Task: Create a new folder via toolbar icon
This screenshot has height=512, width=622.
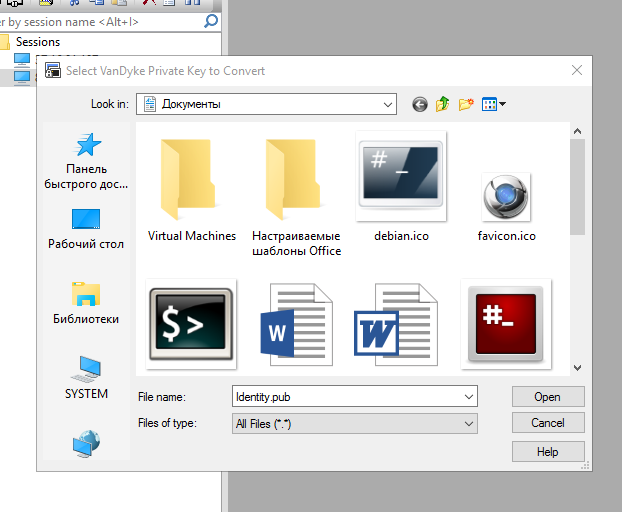Action: [x=466, y=104]
